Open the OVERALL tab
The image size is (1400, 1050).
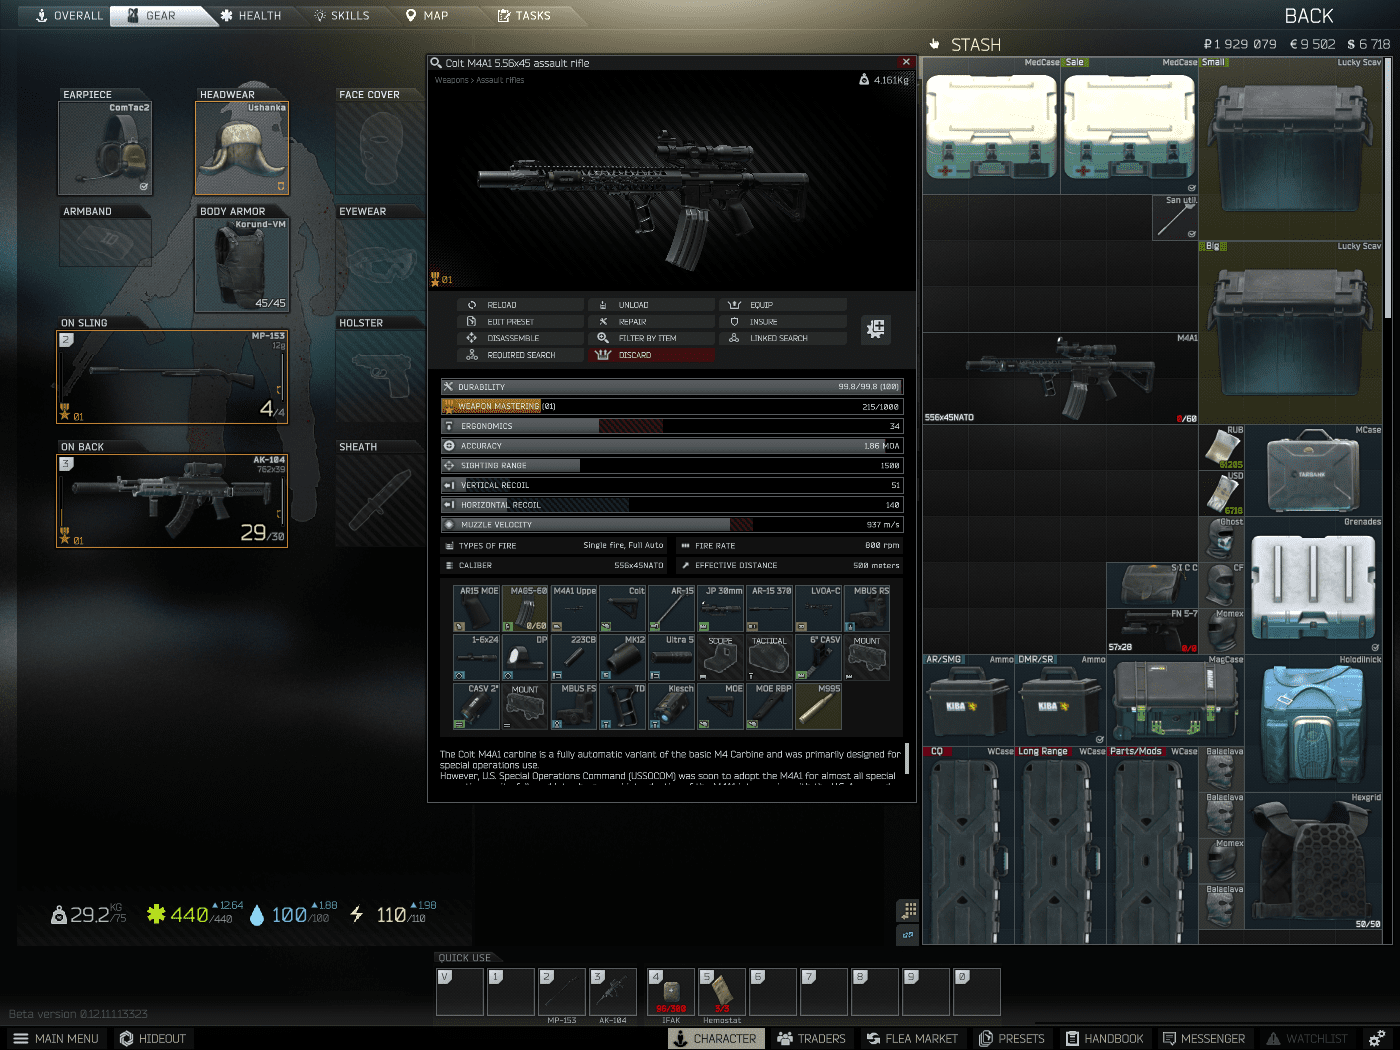click(69, 15)
